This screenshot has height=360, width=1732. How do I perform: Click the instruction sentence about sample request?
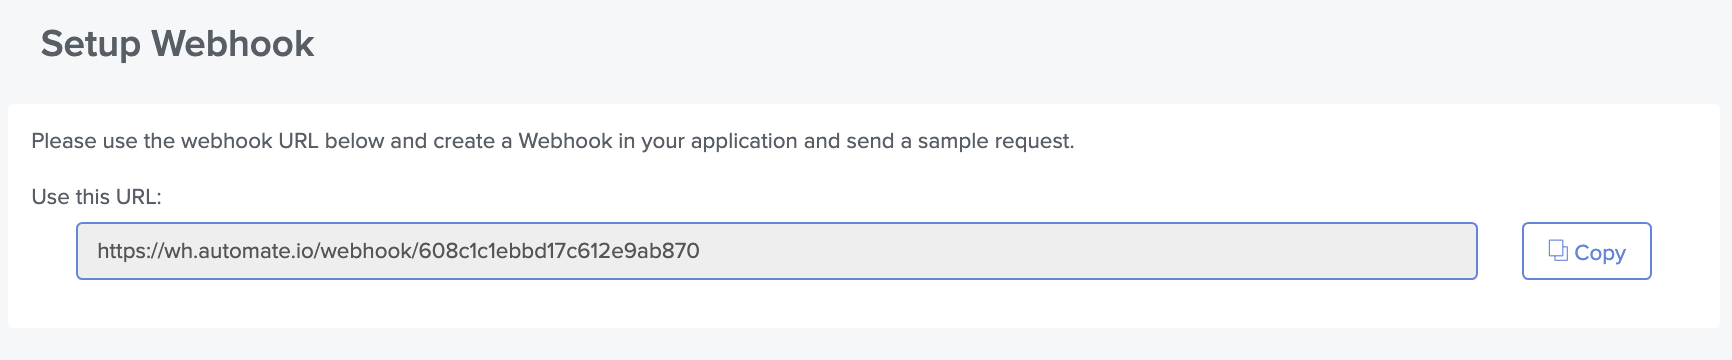553,141
